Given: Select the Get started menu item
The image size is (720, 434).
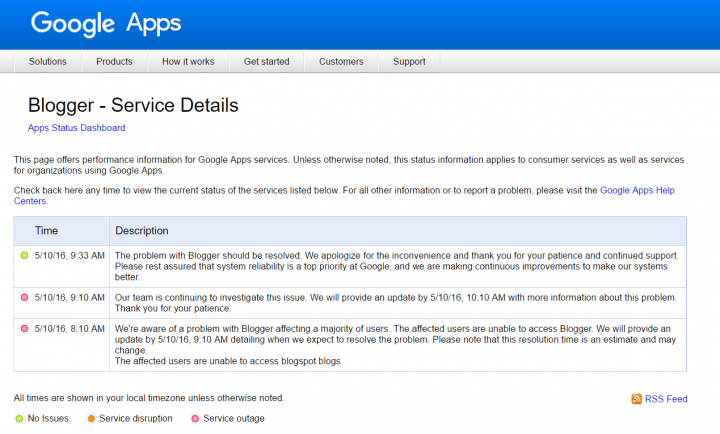Looking at the screenshot, I should pos(266,62).
